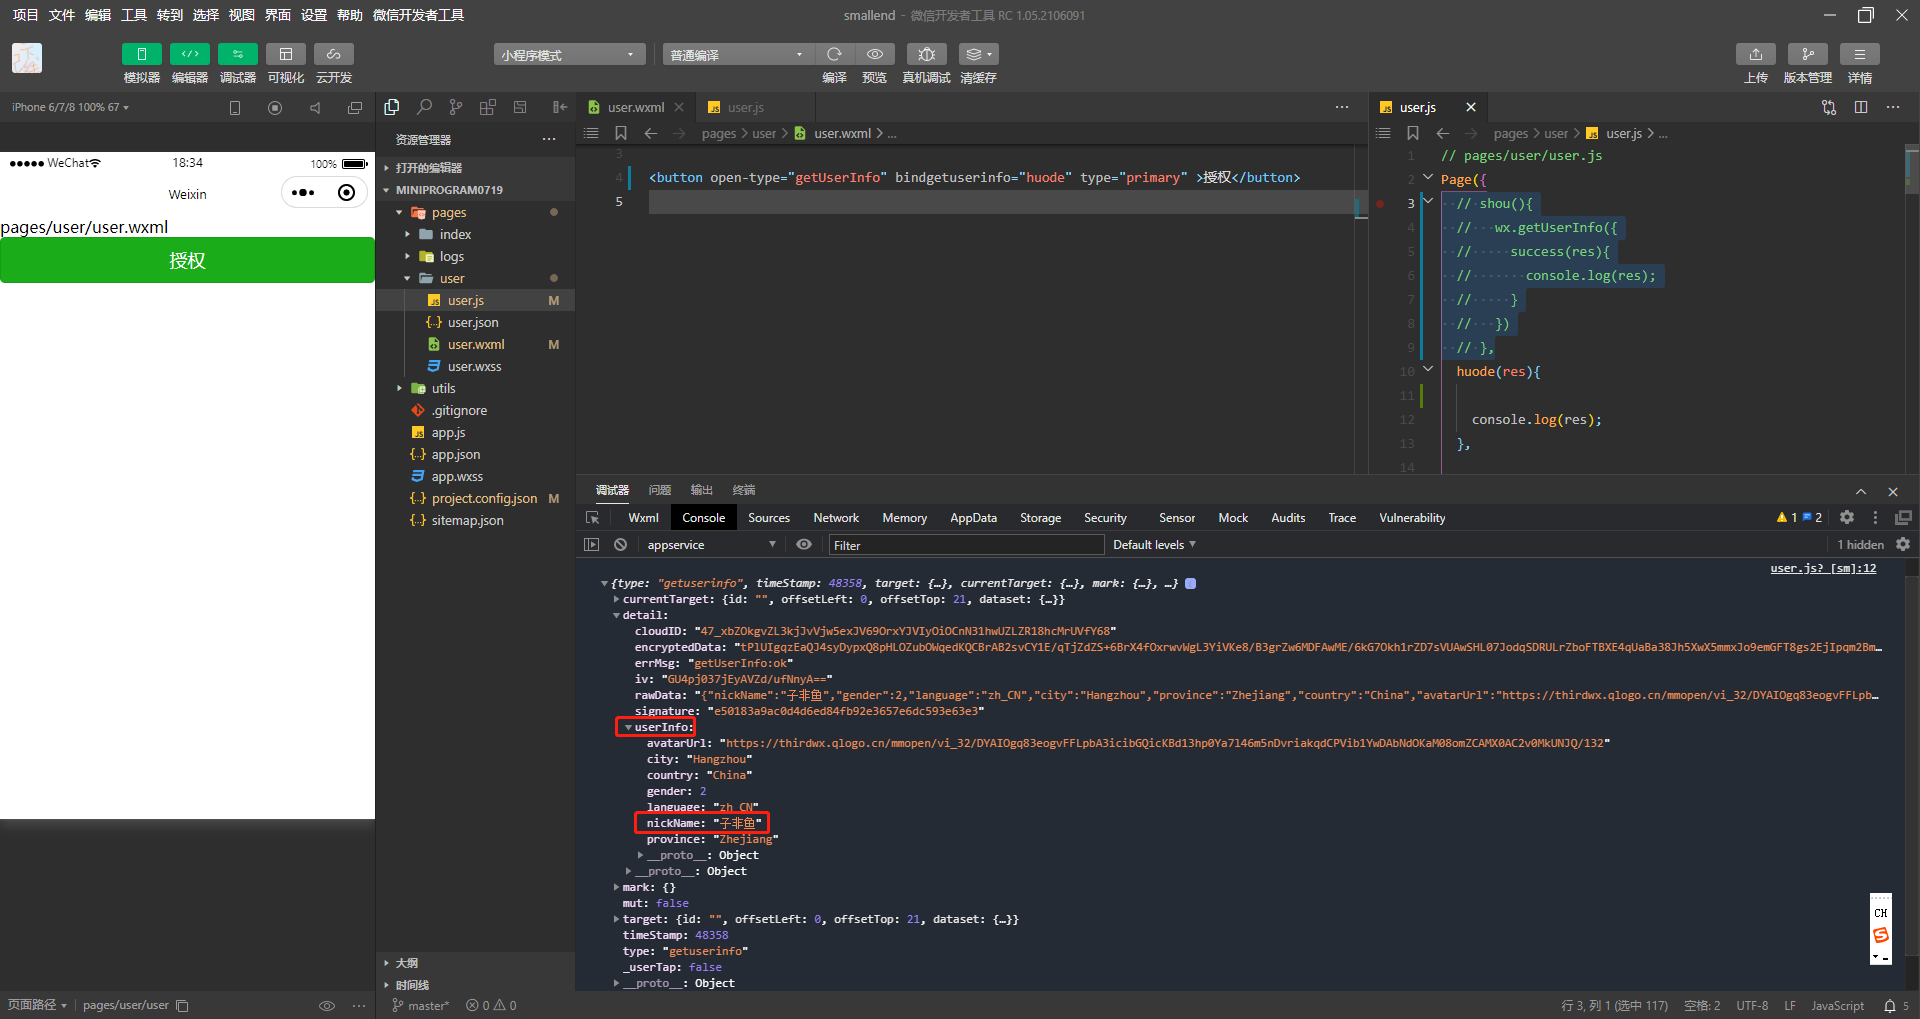The width and height of the screenshot is (1920, 1019).
Task: Click the element inspector arrow icon
Action: 593,518
